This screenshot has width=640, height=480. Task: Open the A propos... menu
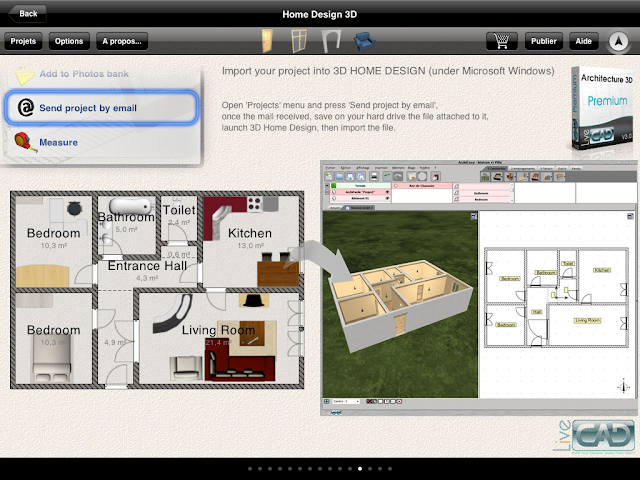122,41
